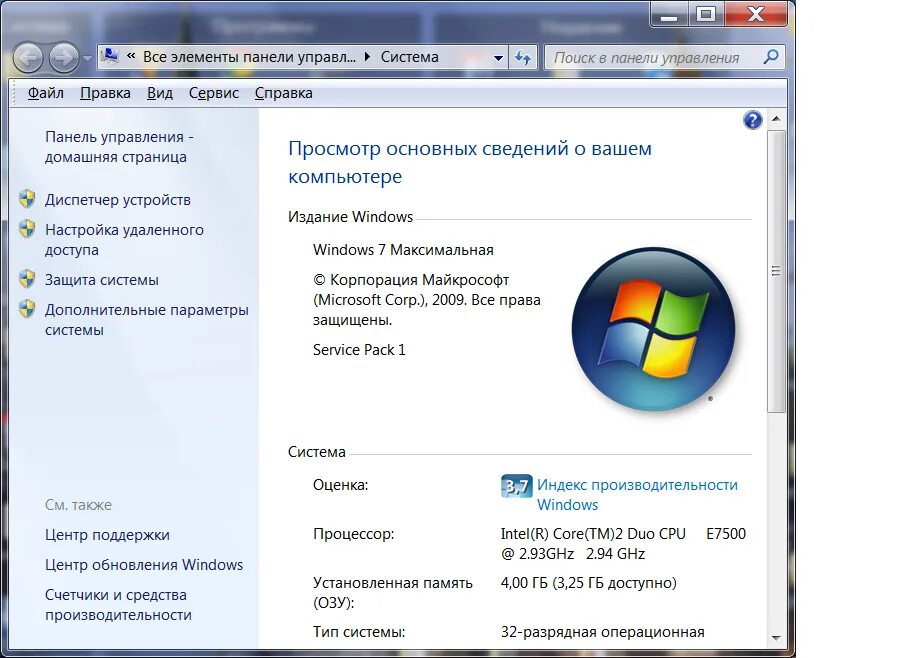Click the scrollbar down arrow
Screen dimensions: 900x658
776,638
